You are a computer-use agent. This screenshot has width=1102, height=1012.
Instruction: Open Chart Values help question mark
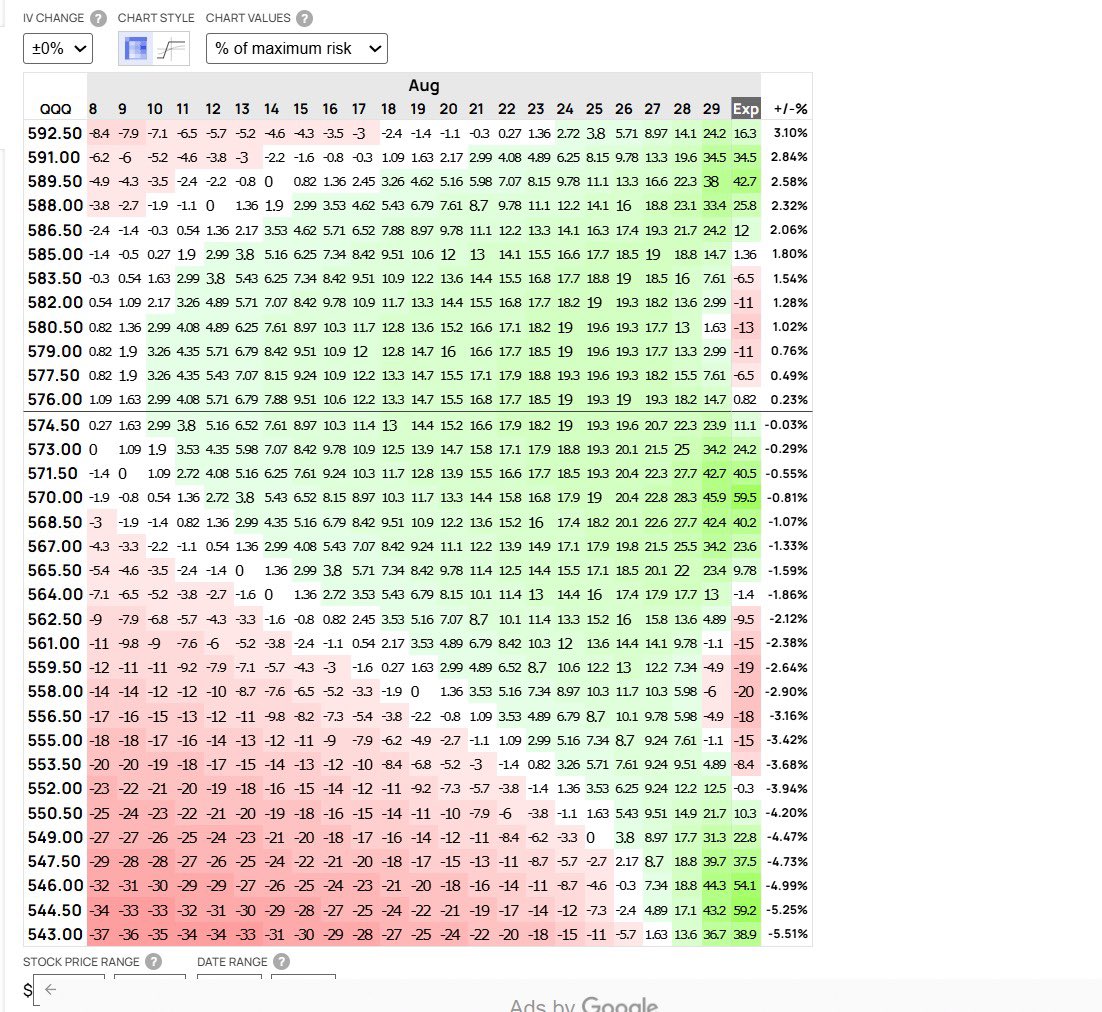click(x=304, y=18)
